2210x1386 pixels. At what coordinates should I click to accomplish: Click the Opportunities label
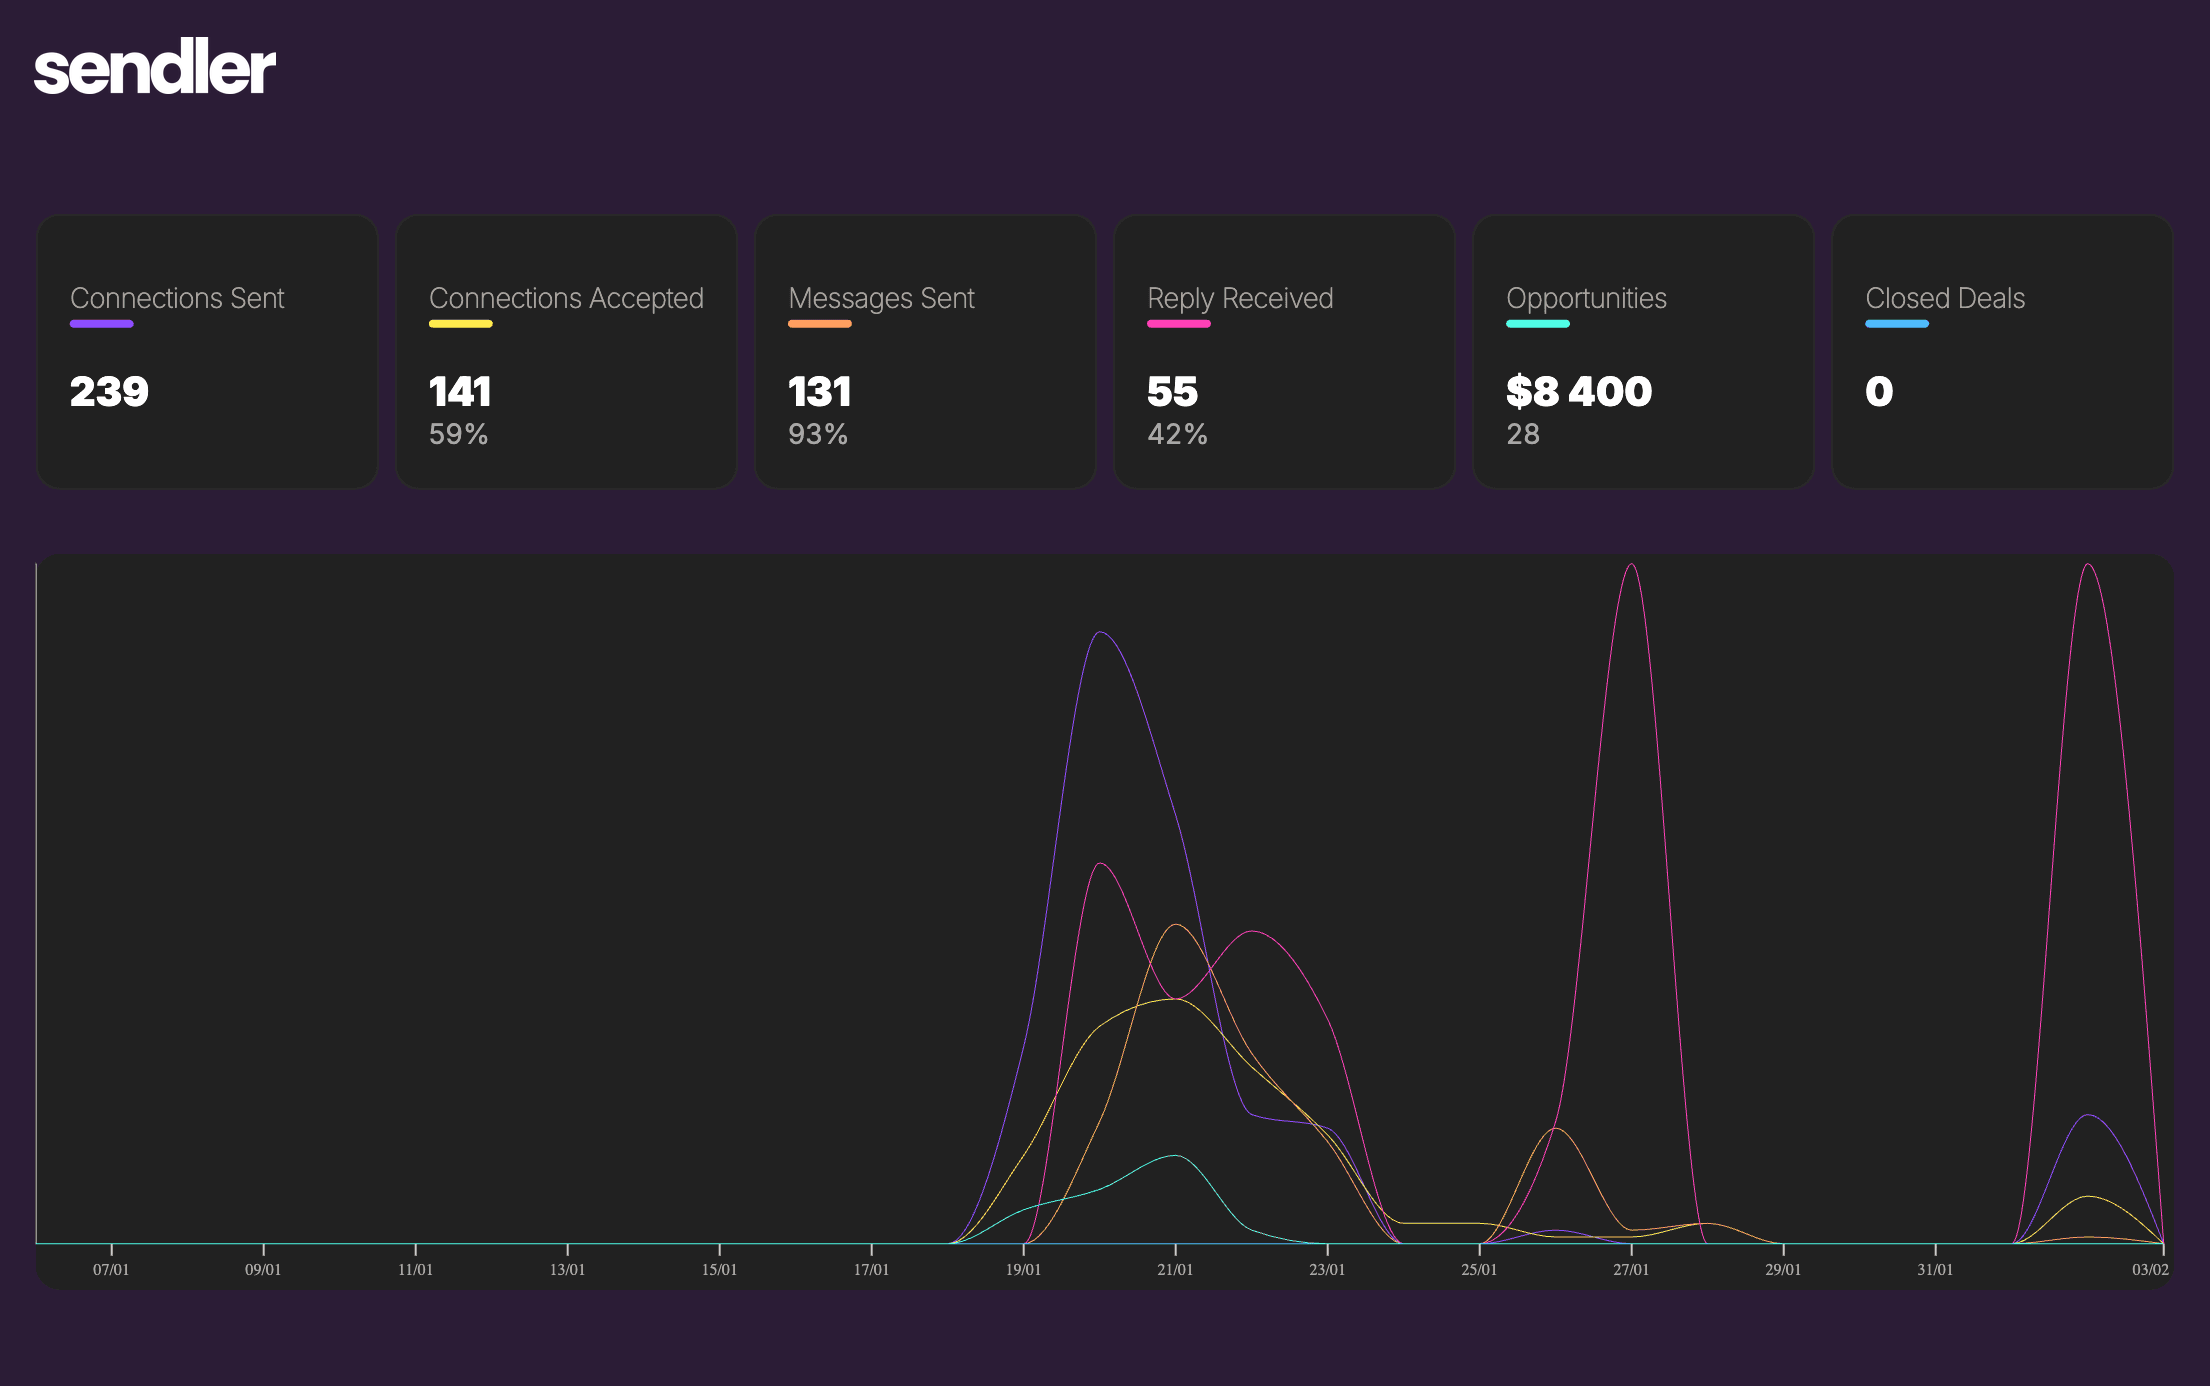(1586, 298)
